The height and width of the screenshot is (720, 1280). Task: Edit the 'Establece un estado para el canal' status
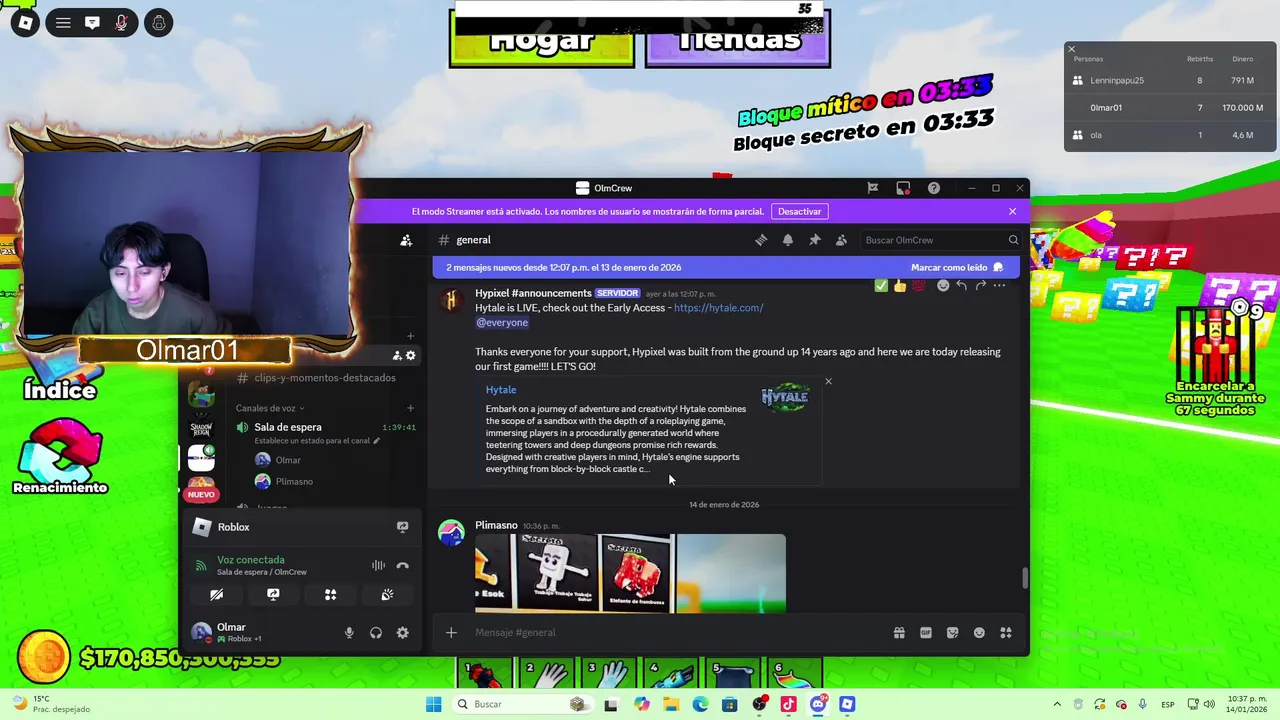[x=317, y=441]
